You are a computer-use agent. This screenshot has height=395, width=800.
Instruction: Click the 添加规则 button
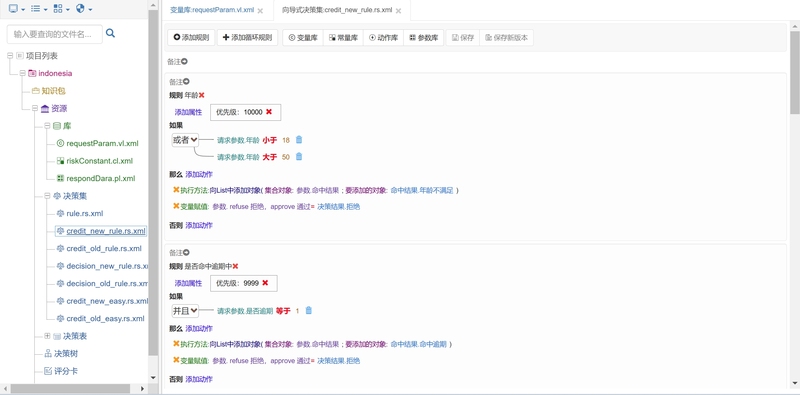click(191, 38)
